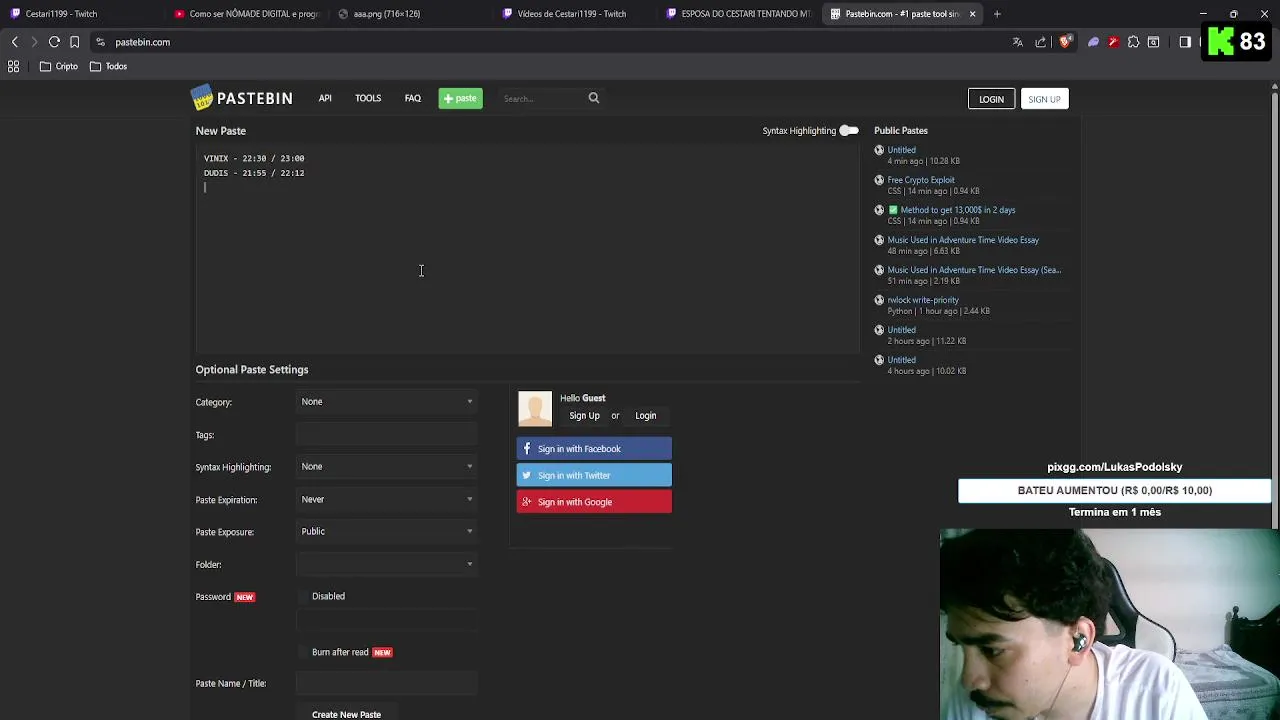Click the window search toolbar icon
This screenshot has width=1280, height=720.
(x=1153, y=42)
